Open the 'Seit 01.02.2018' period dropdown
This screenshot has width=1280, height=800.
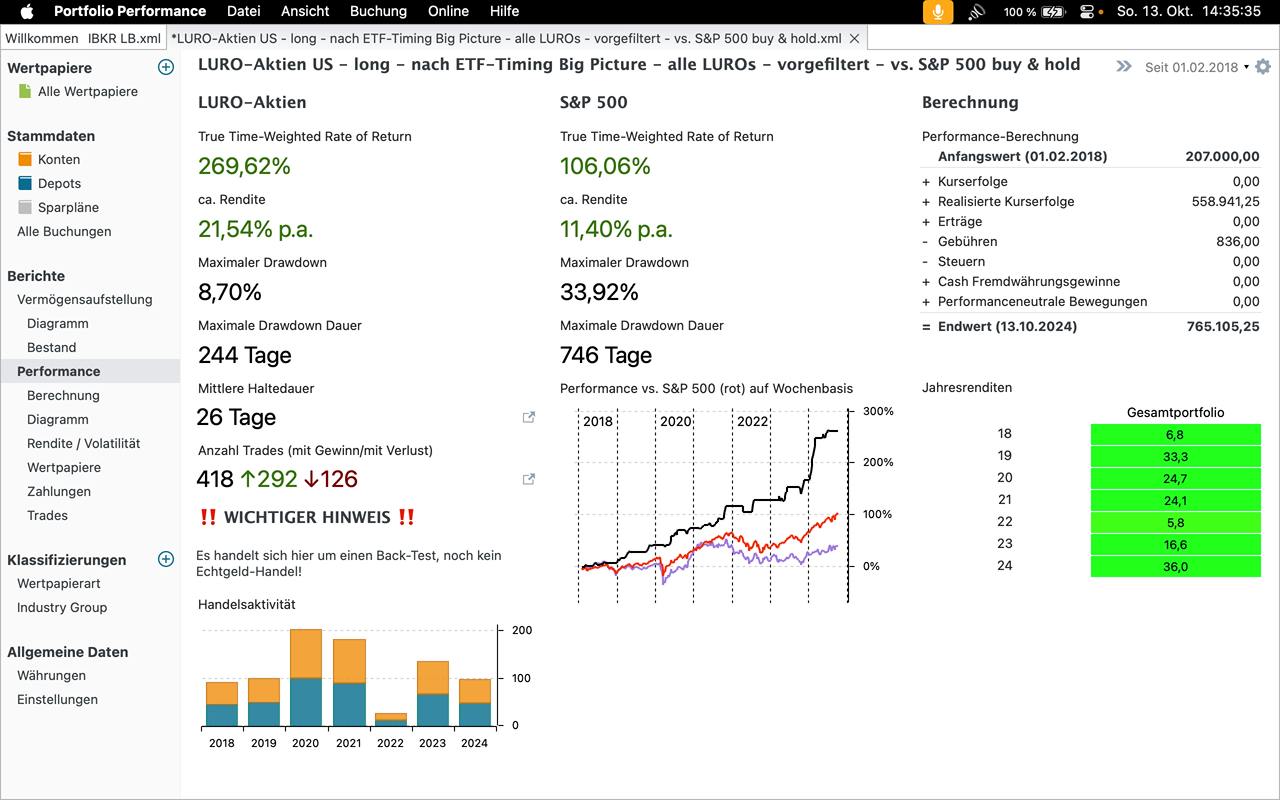[1196, 67]
